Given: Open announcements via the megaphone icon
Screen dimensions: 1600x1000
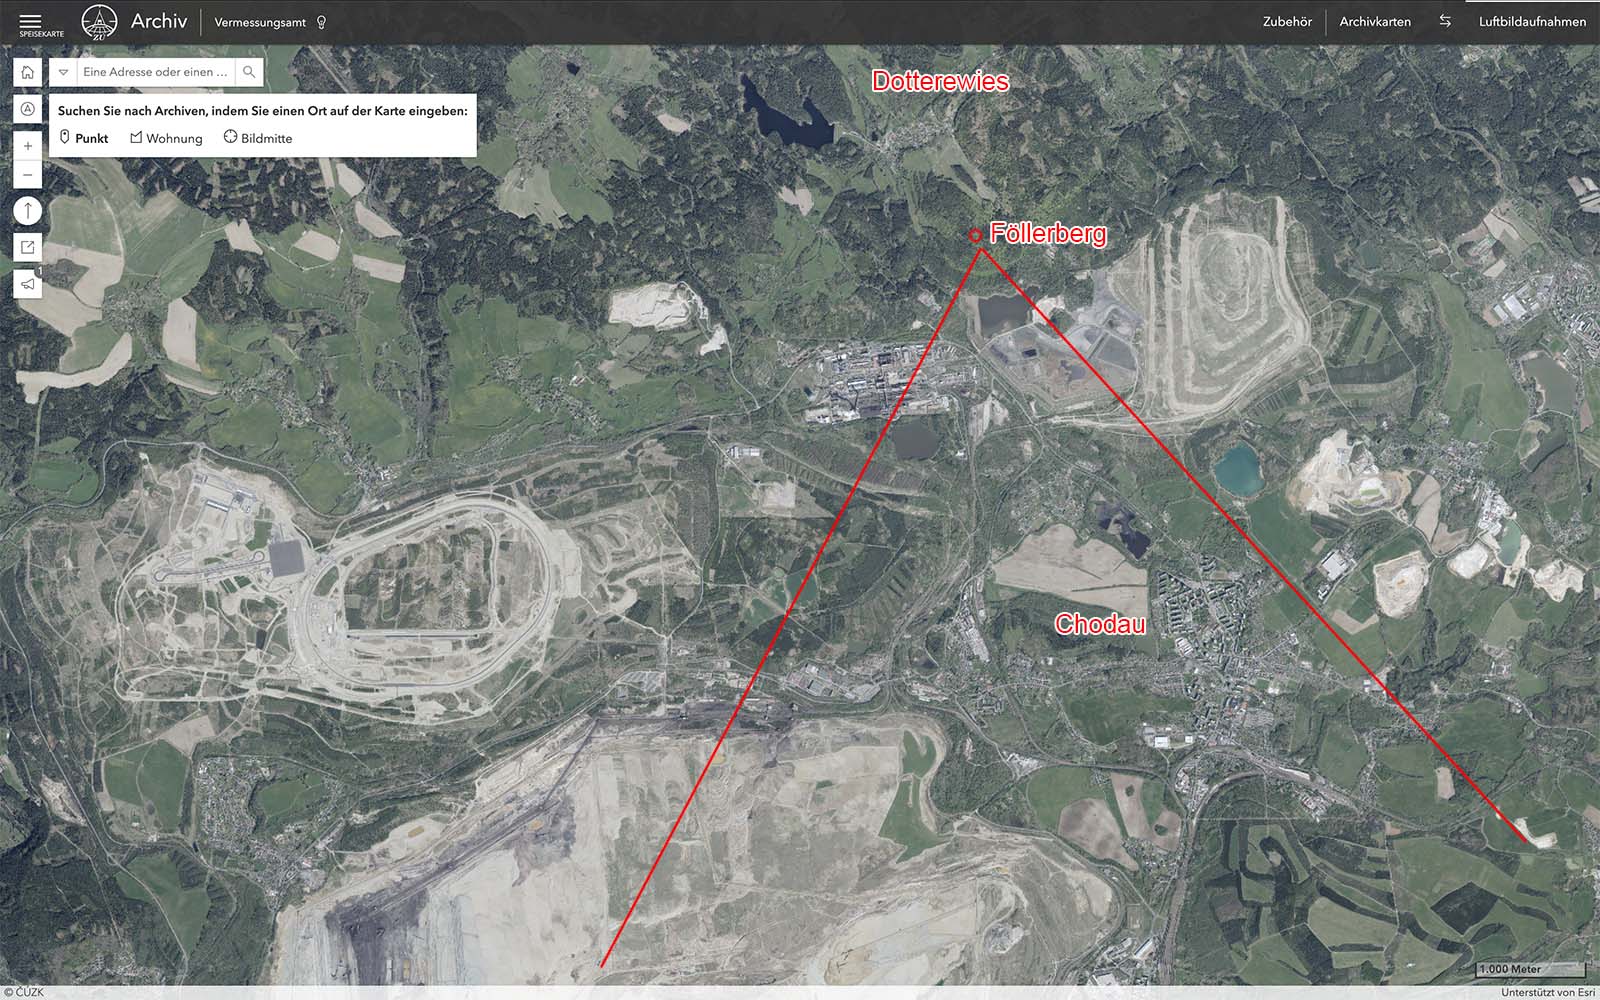Looking at the screenshot, I should point(28,284).
